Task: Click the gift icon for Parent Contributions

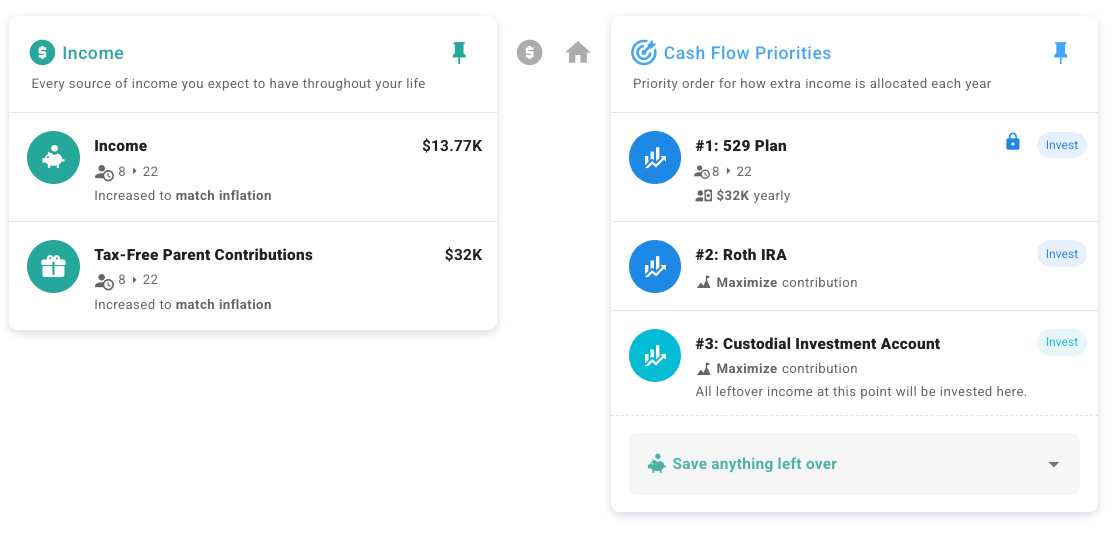Action: [53, 266]
